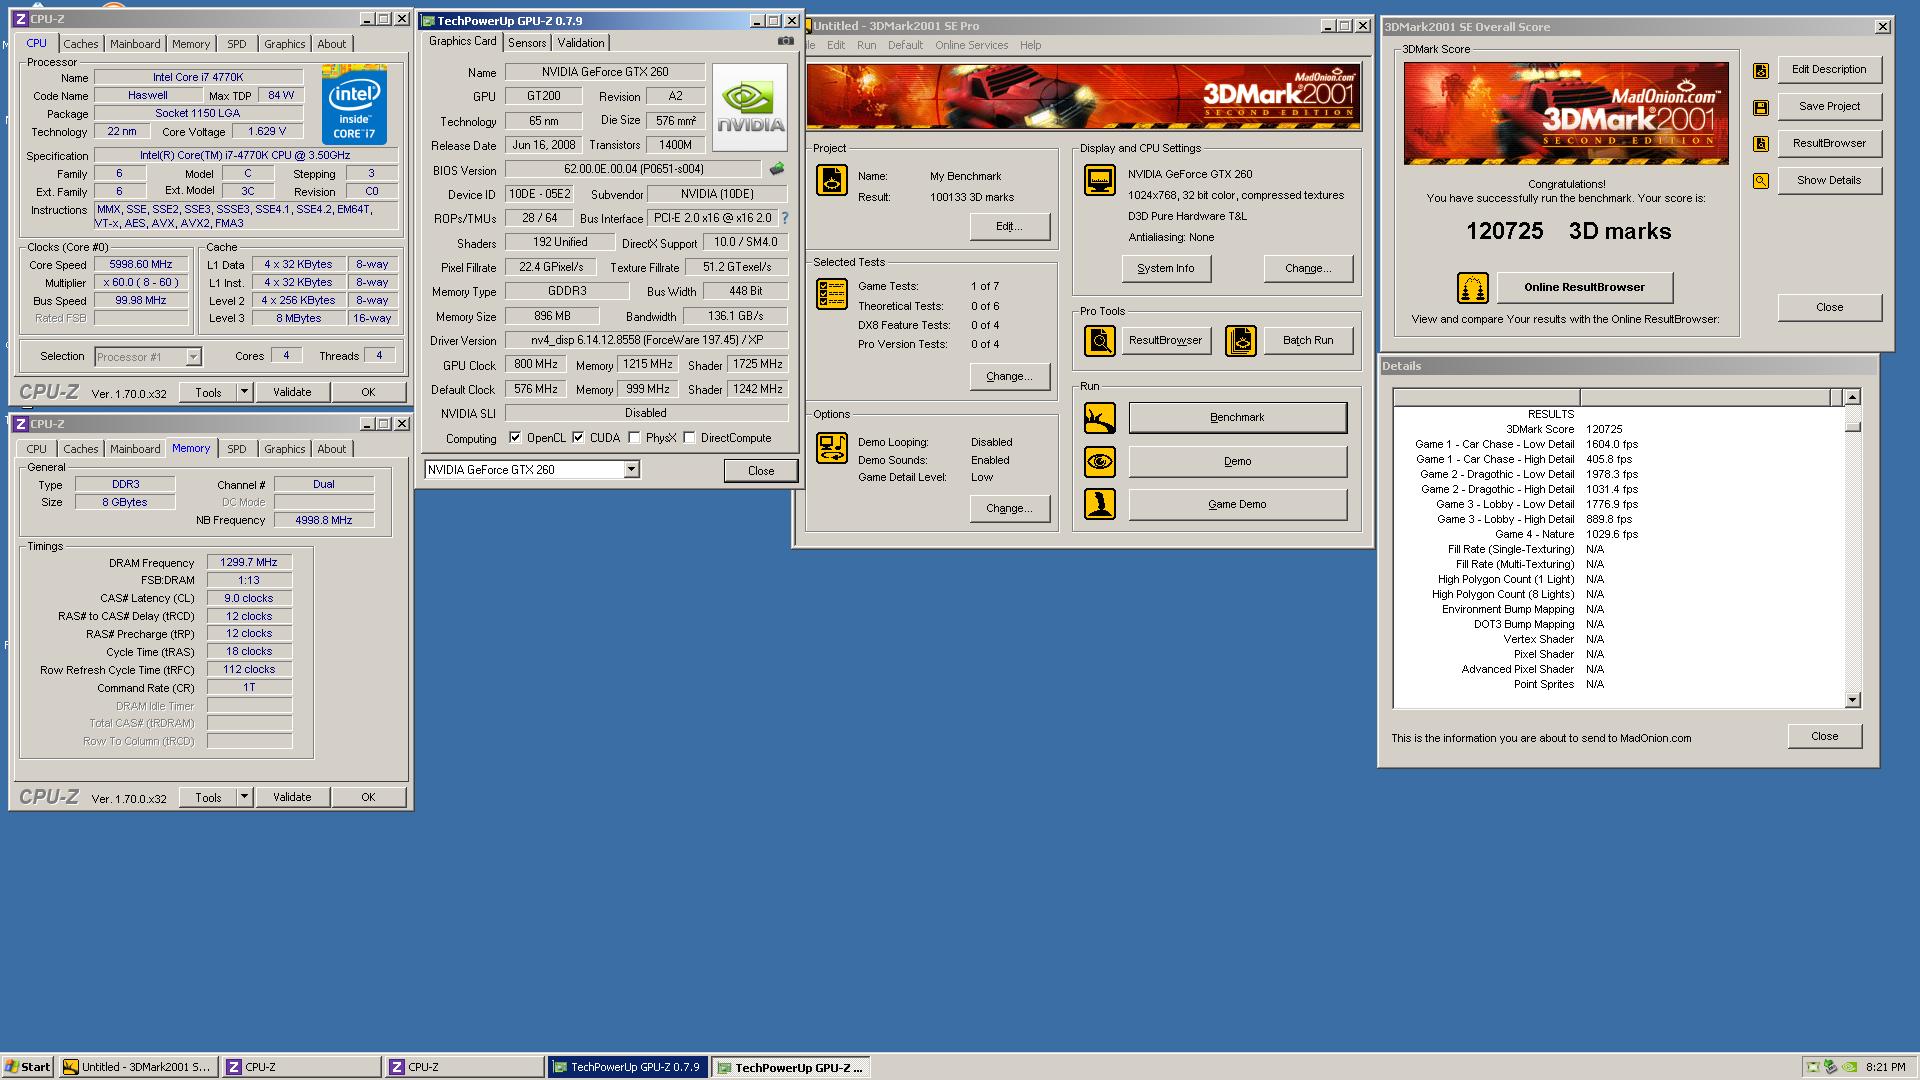Click the ResultBrowser icon in score window
This screenshot has height=1080, width=1920.
1761,144
